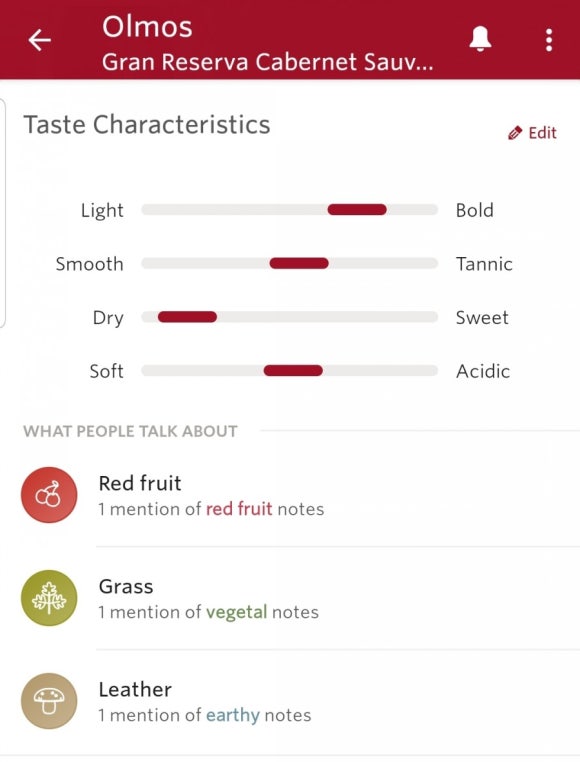The width and height of the screenshot is (580, 762).
Task: Tap the green grass leaf icon
Action: click(x=49, y=598)
